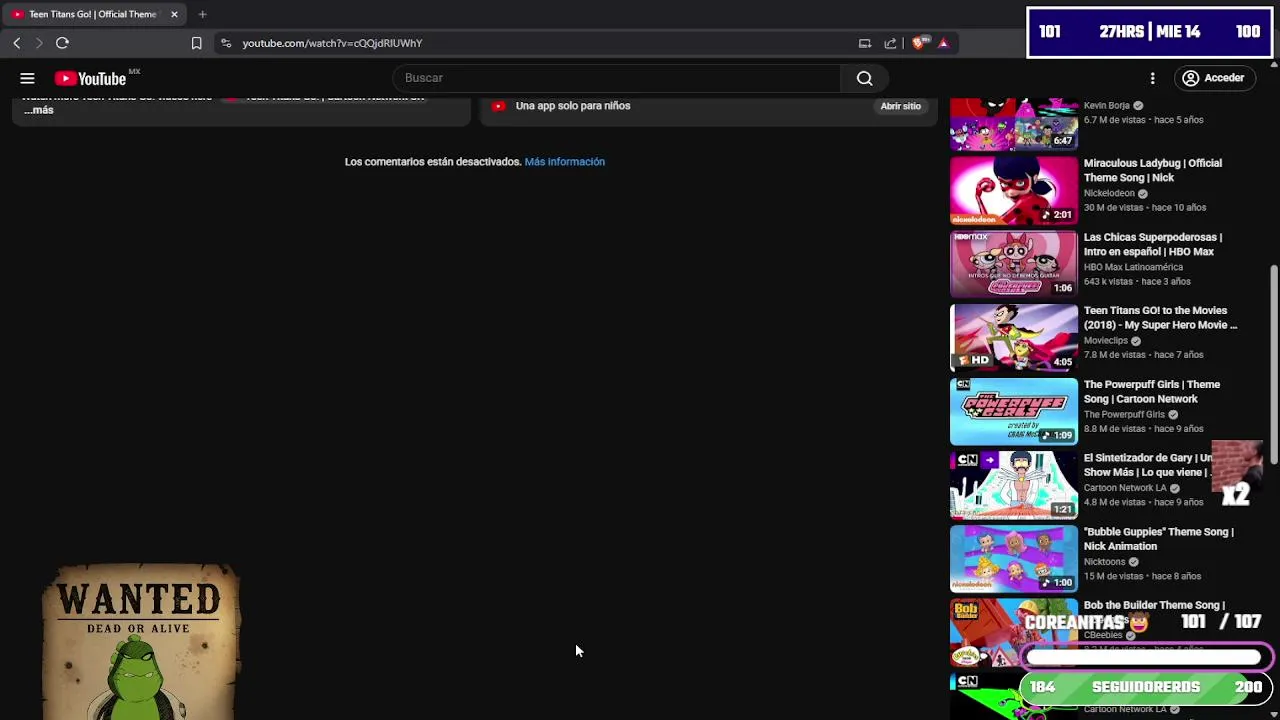Open the Kevin Borja video thumbnail
The width and height of the screenshot is (1280, 720).
tap(1014, 124)
